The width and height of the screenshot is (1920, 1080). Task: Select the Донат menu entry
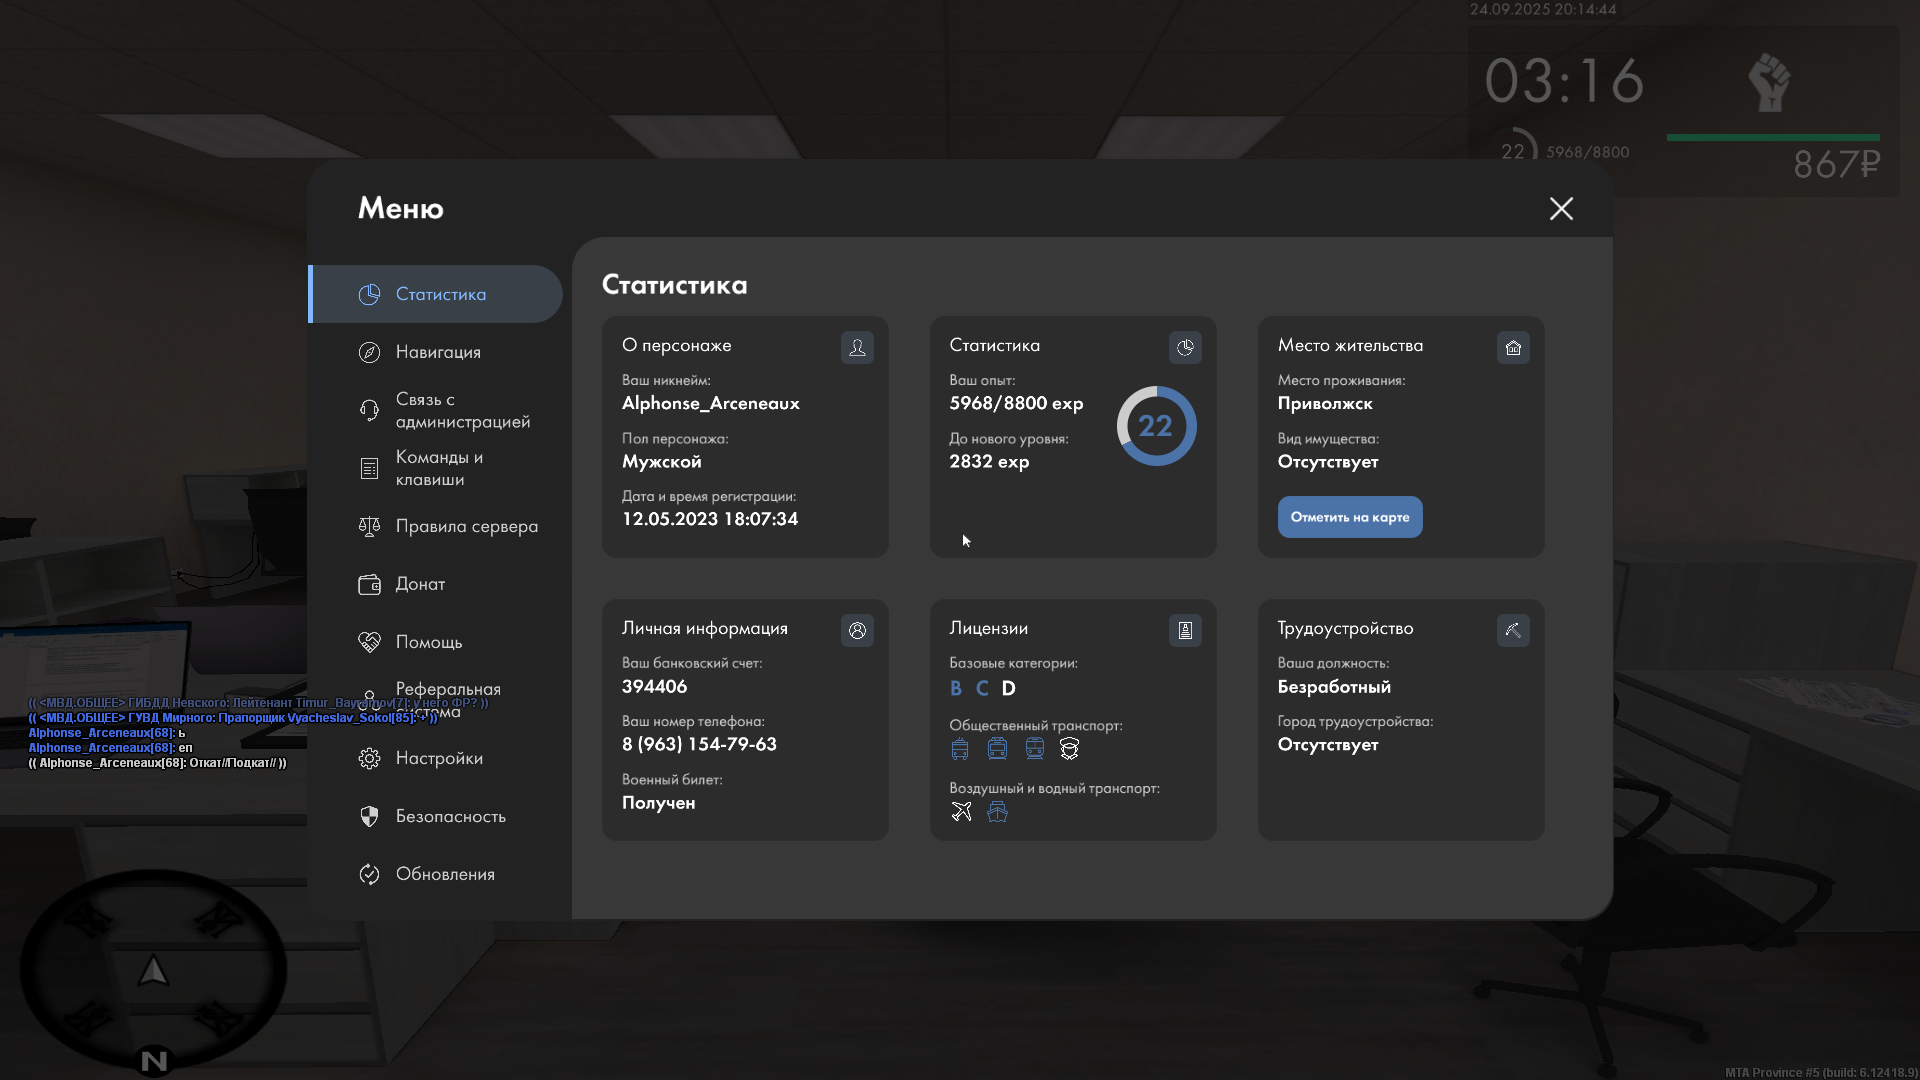click(x=419, y=584)
